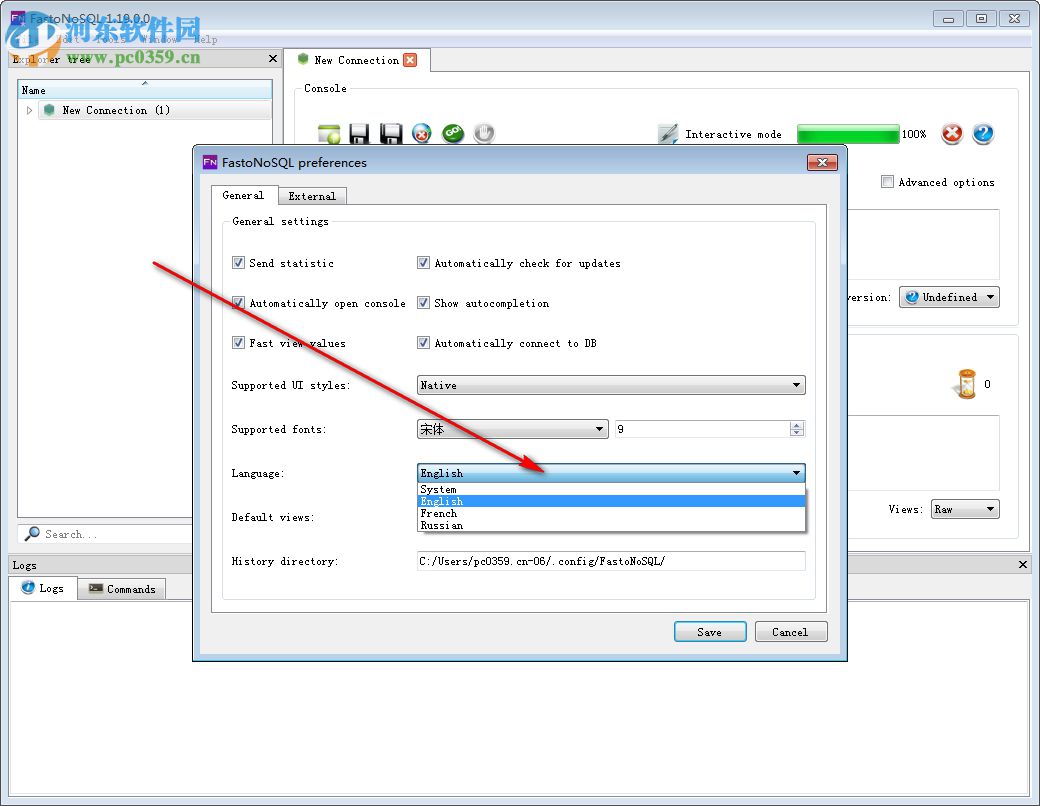The height and width of the screenshot is (806, 1040).
Task: Toggle Fast view values checkbox
Action: tap(238, 342)
